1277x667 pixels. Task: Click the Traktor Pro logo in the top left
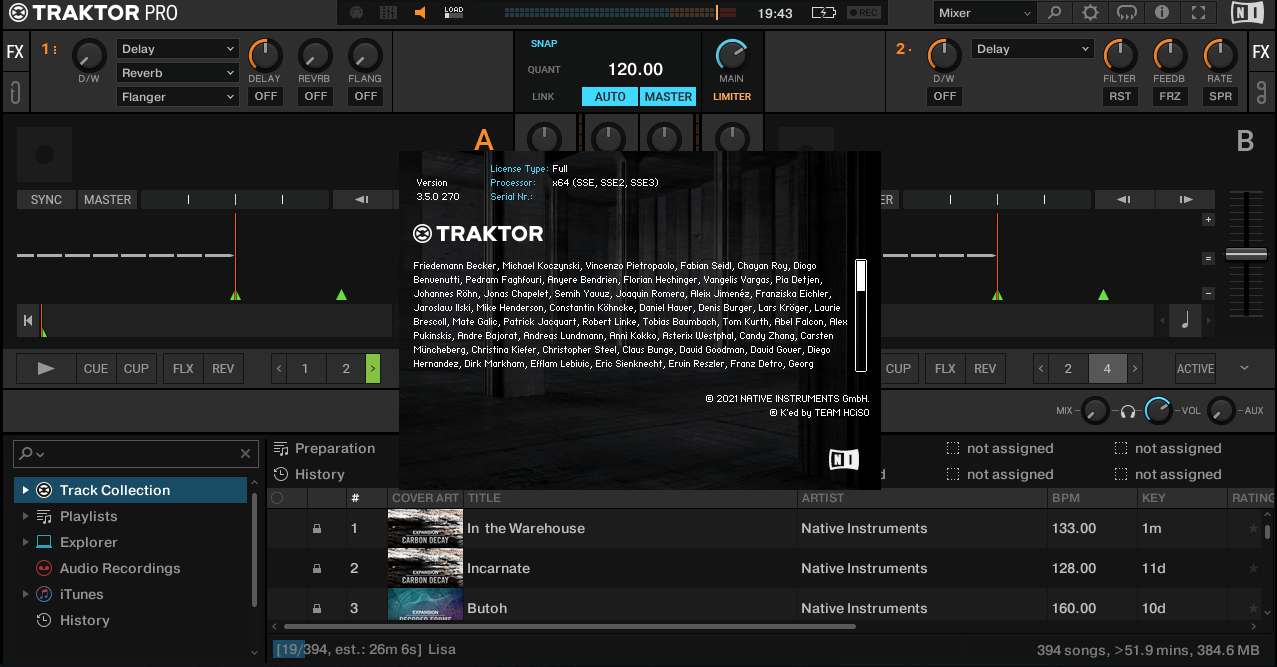point(92,13)
